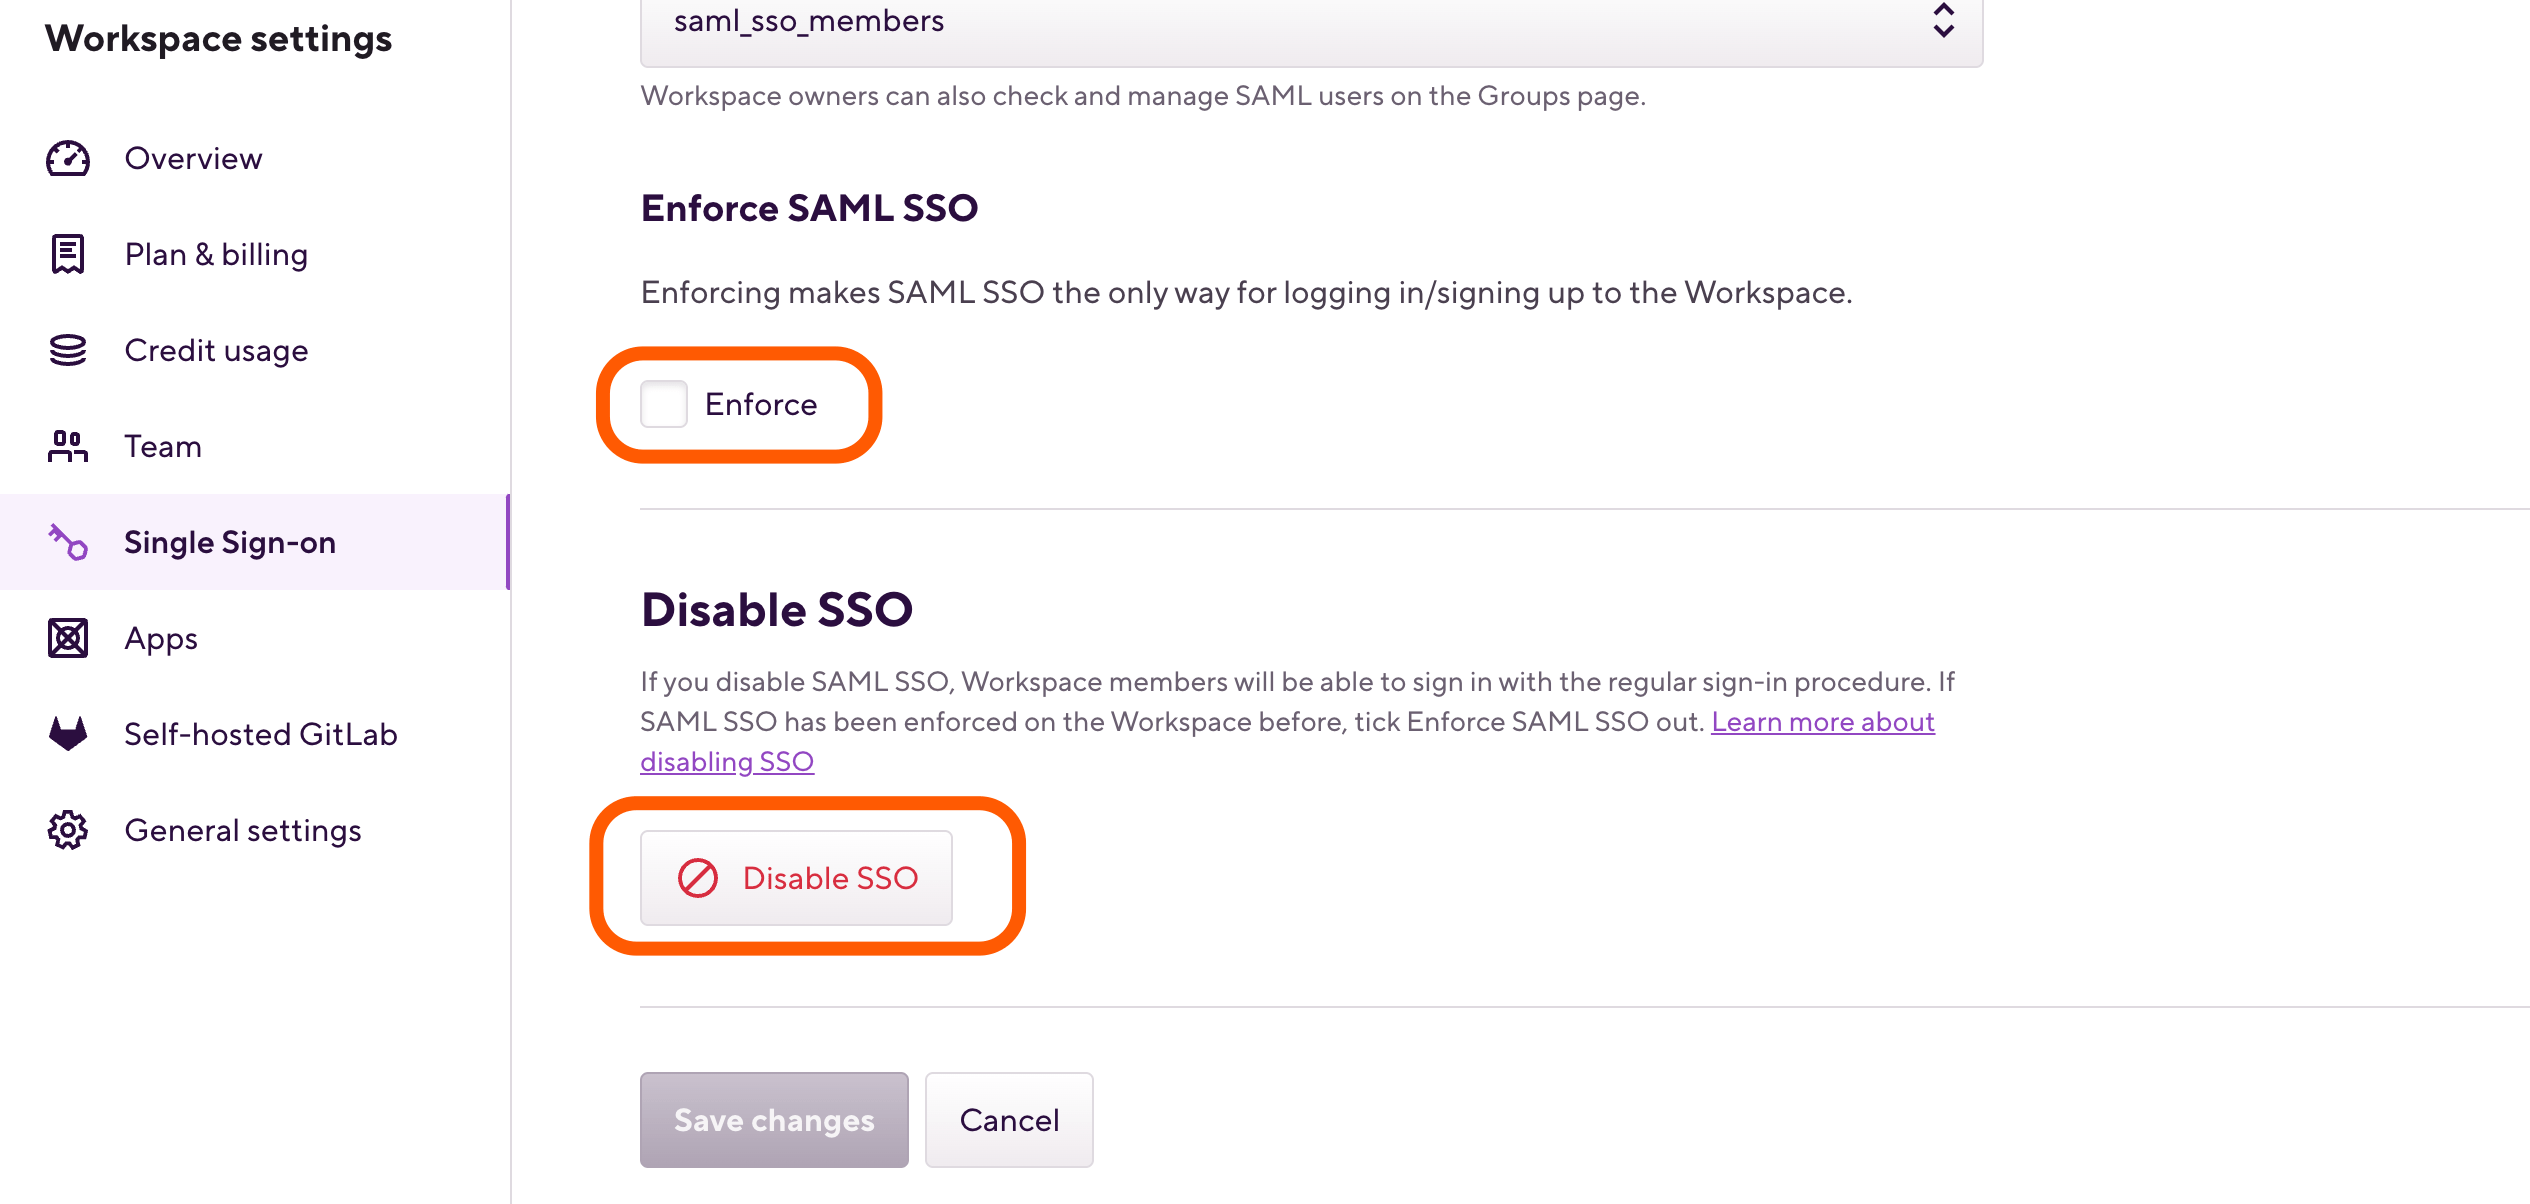The width and height of the screenshot is (2530, 1204).
Task: Enable the Enforce SAML SSO checkbox
Action: point(663,404)
